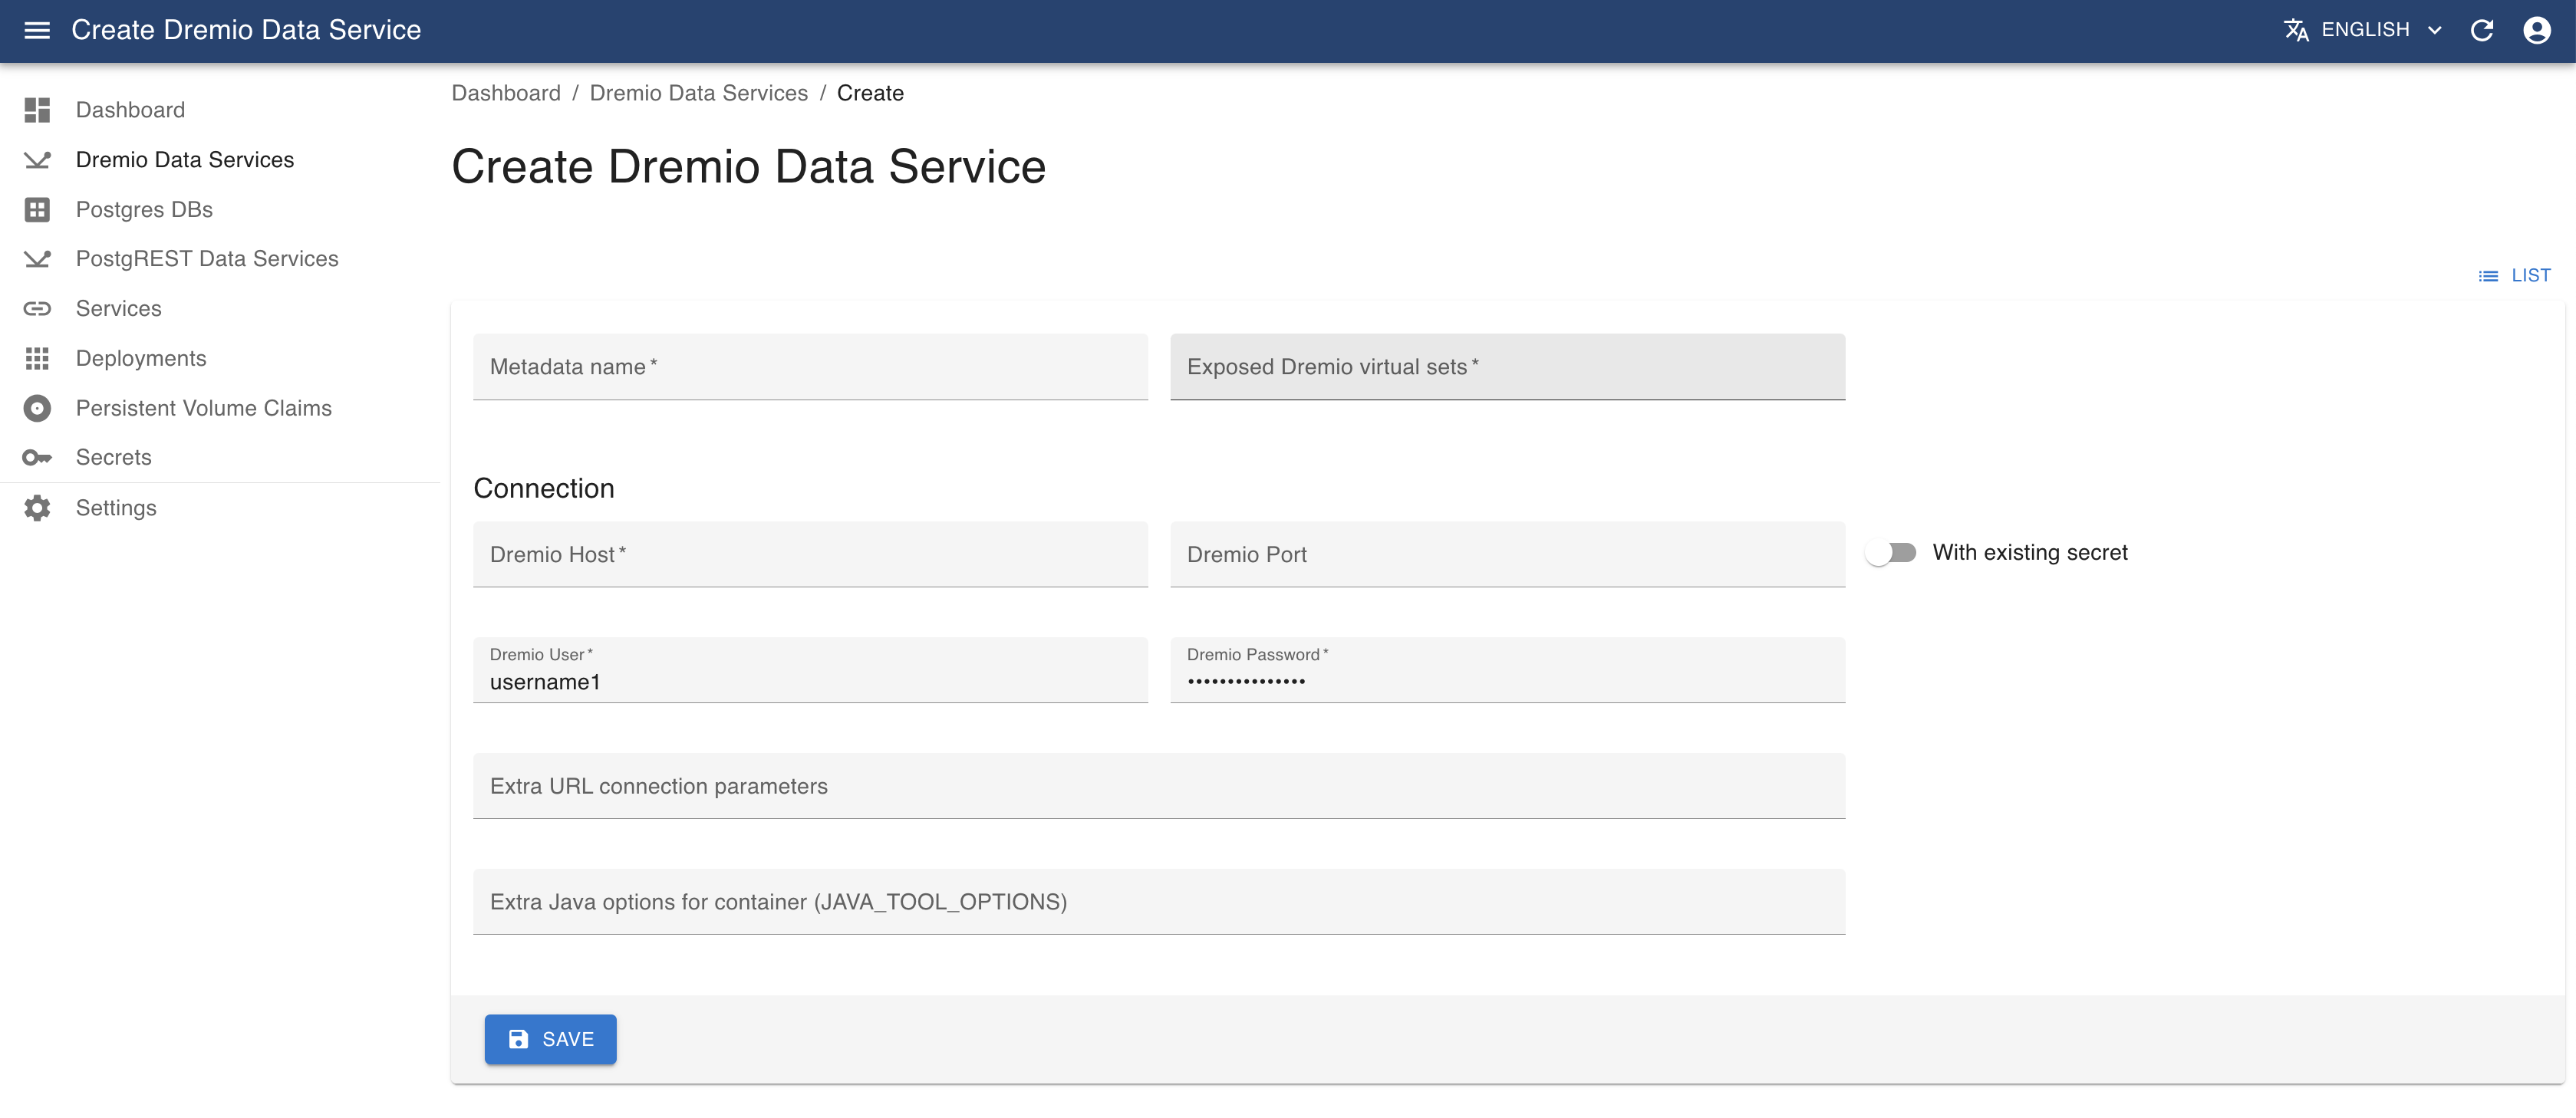Screen dimensions: 2576x1118
Task: Click the Deployments apps grid icon
Action: pos(37,358)
